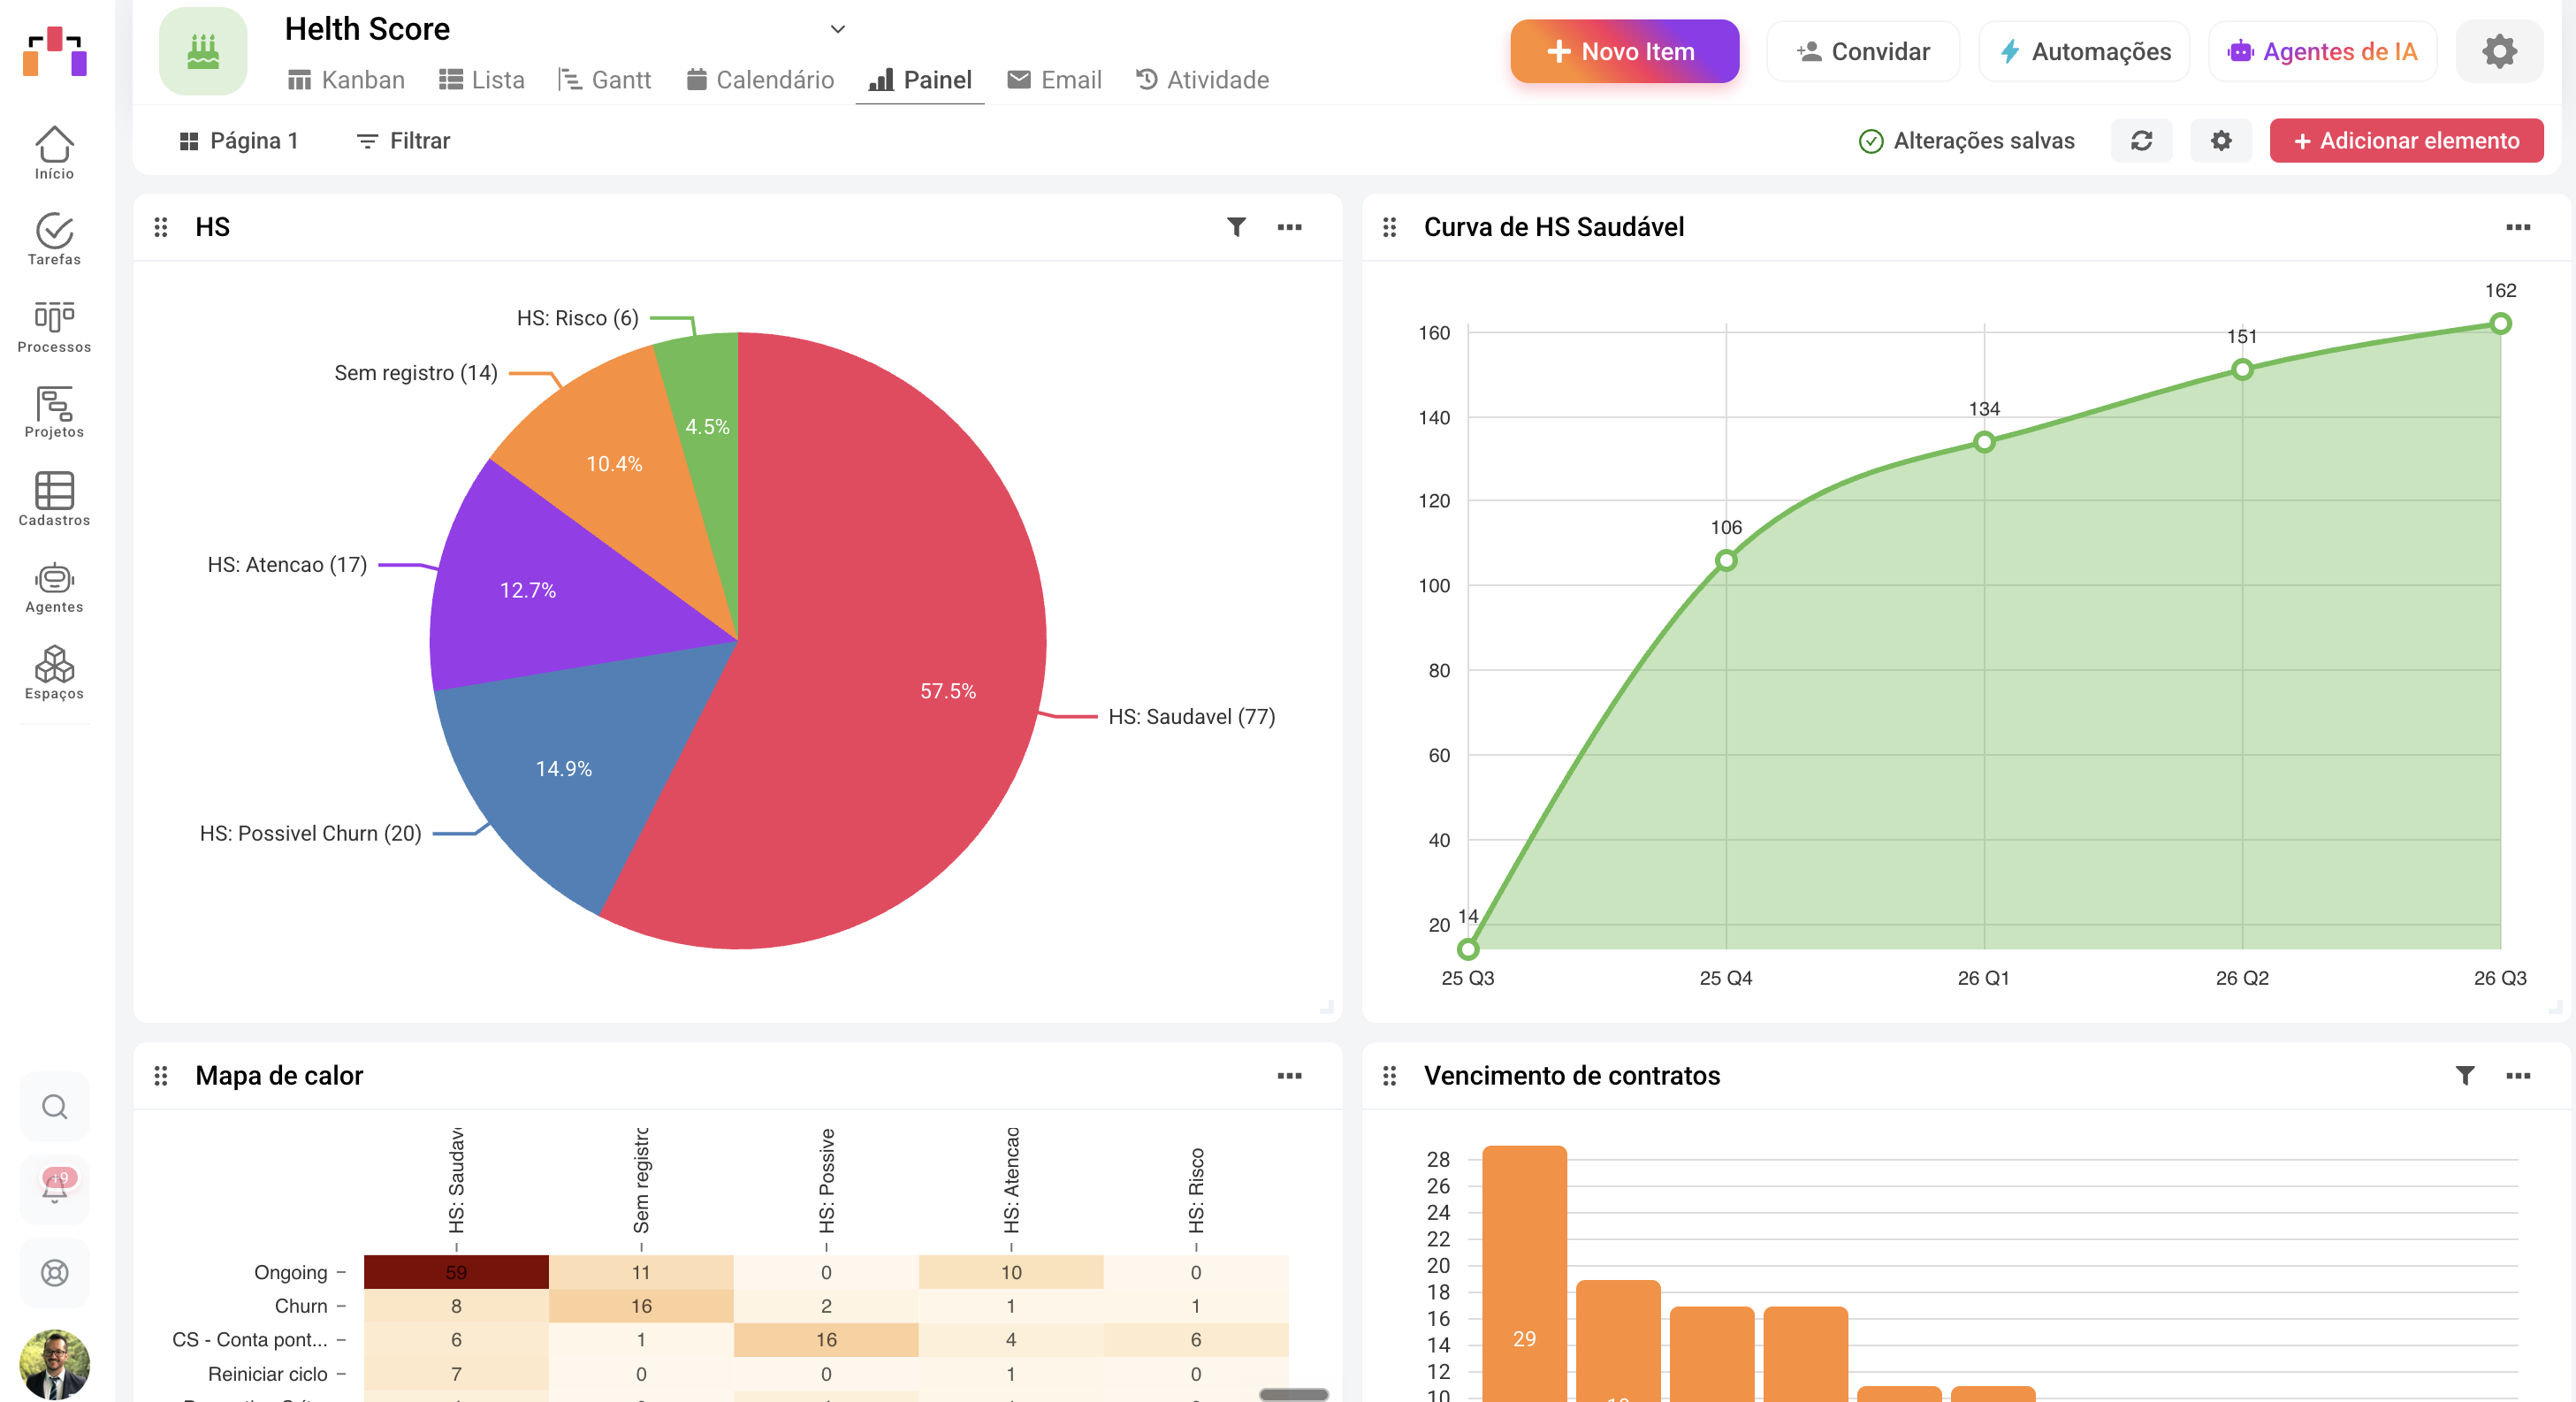Click the app logo at top left
The image size is (2576, 1402).
[55, 51]
